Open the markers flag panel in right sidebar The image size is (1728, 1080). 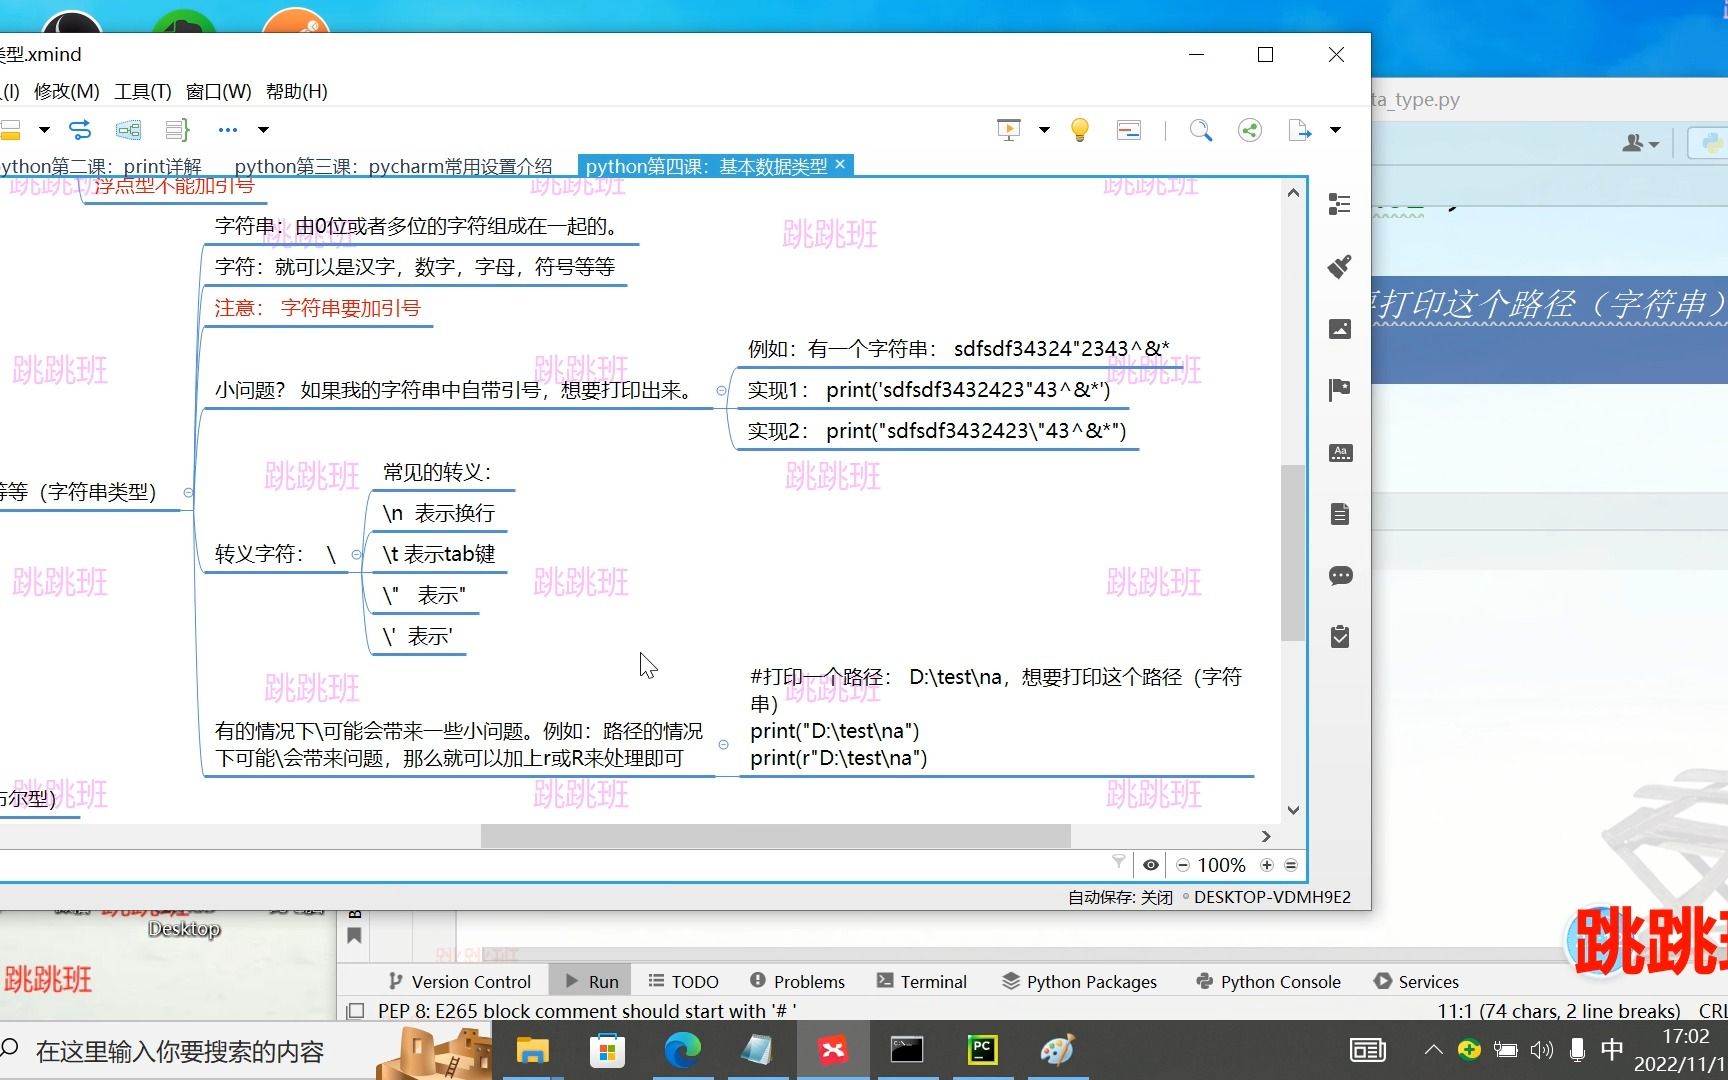click(1340, 390)
